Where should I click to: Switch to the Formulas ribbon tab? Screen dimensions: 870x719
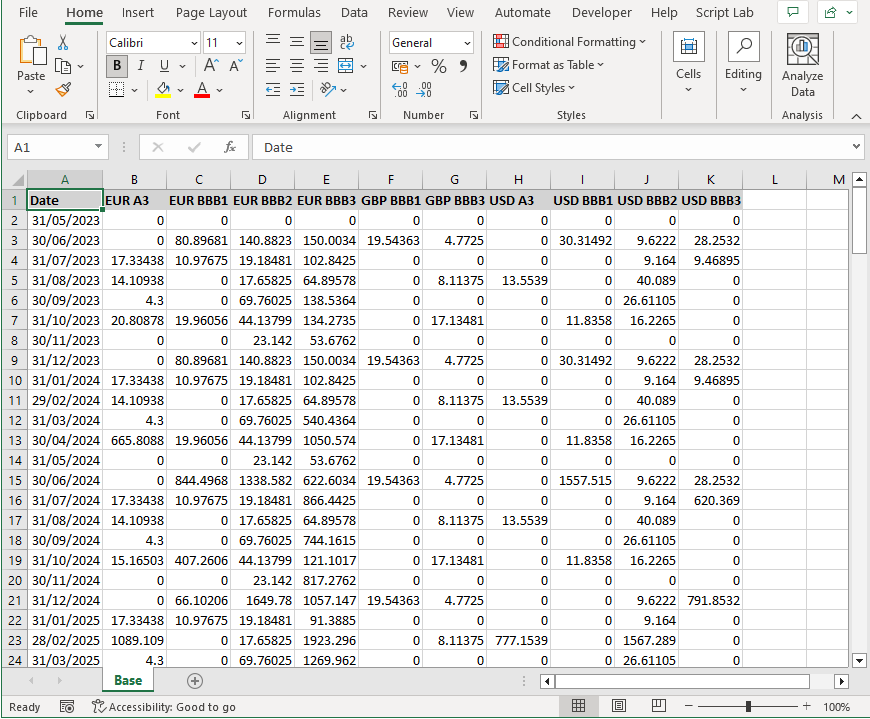(x=294, y=13)
